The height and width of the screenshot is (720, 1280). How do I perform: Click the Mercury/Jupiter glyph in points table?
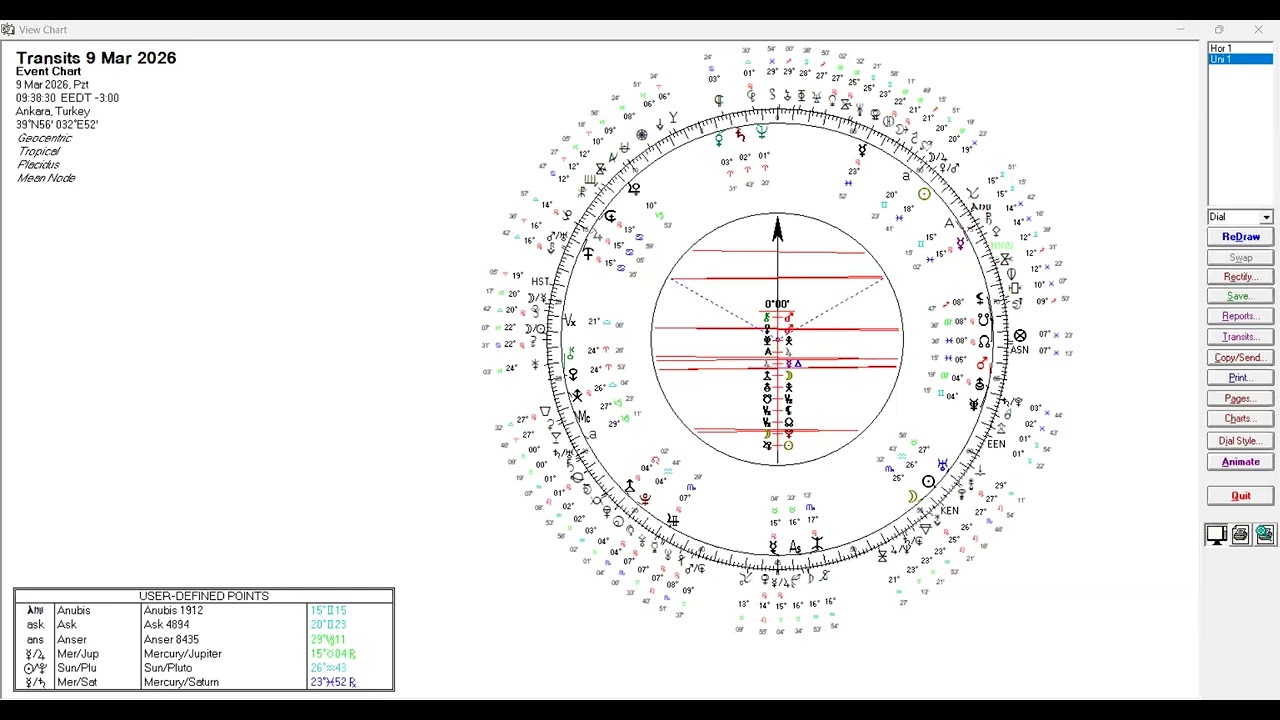[35, 654]
